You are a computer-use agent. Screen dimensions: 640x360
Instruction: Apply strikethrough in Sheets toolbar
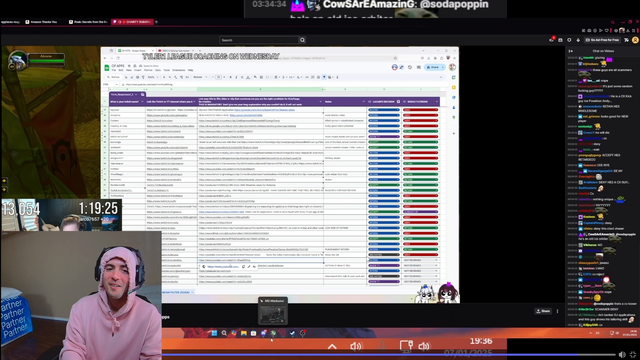[x=242, y=77]
